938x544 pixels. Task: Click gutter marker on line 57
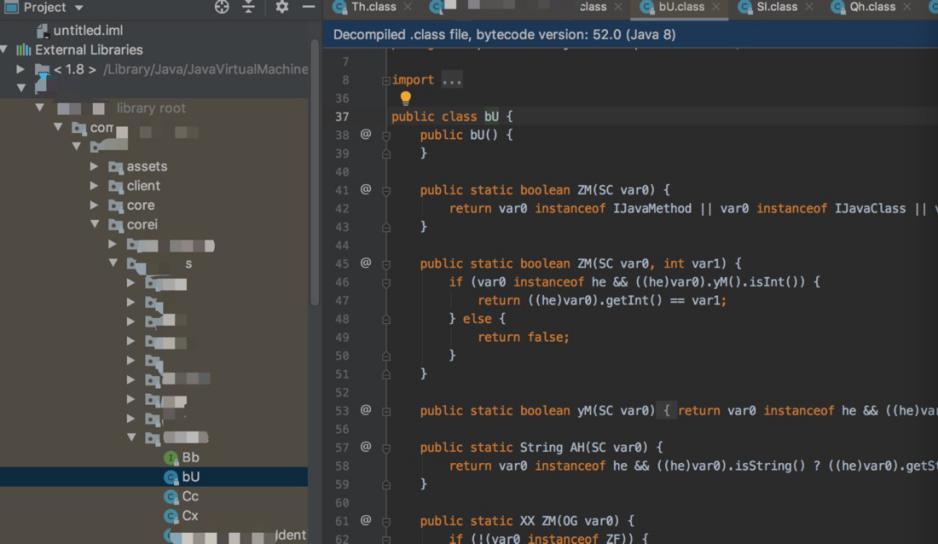click(x=366, y=447)
